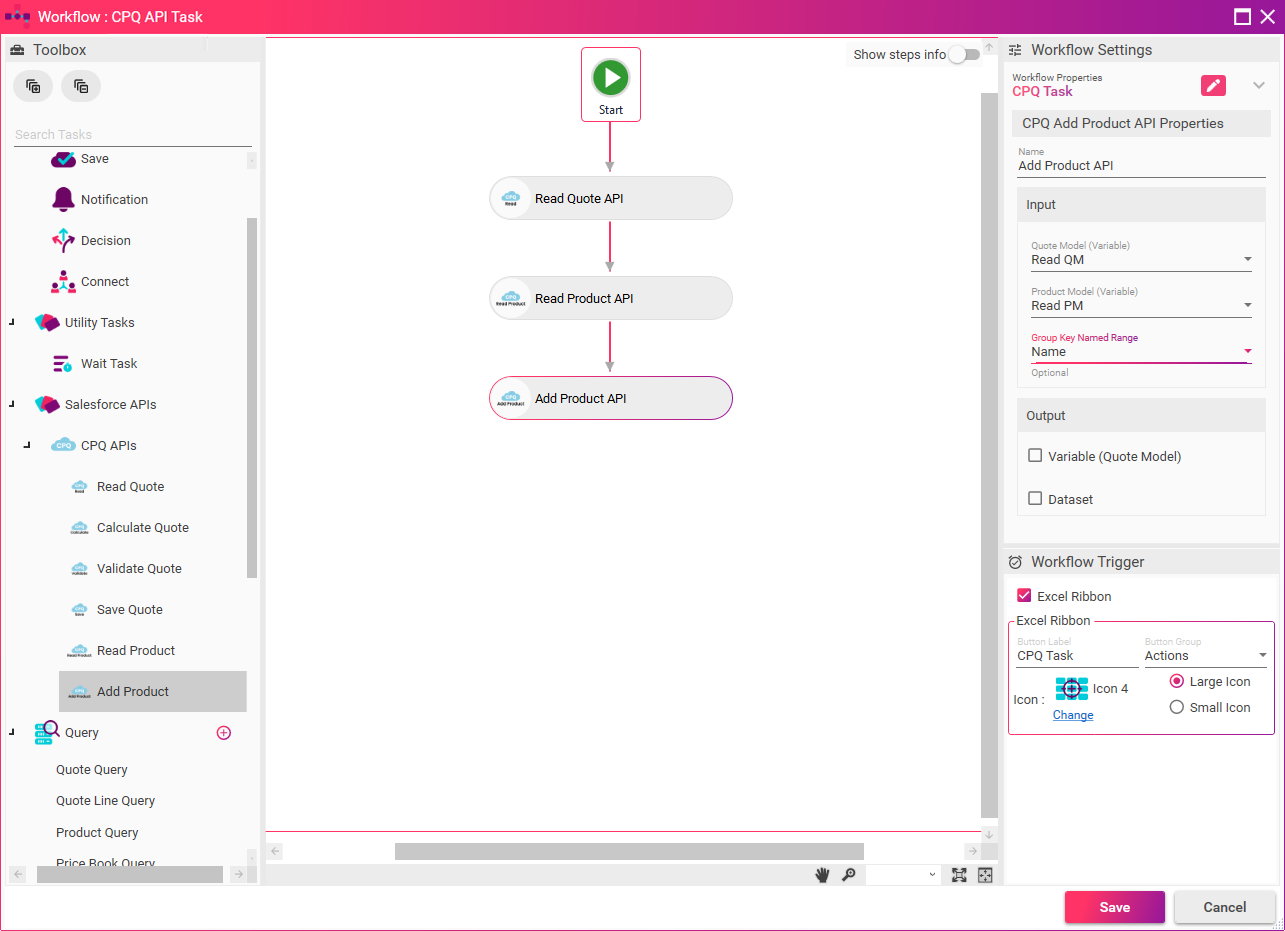Click the Save button
This screenshot has width=1285, height=931.
point(1114,907)
